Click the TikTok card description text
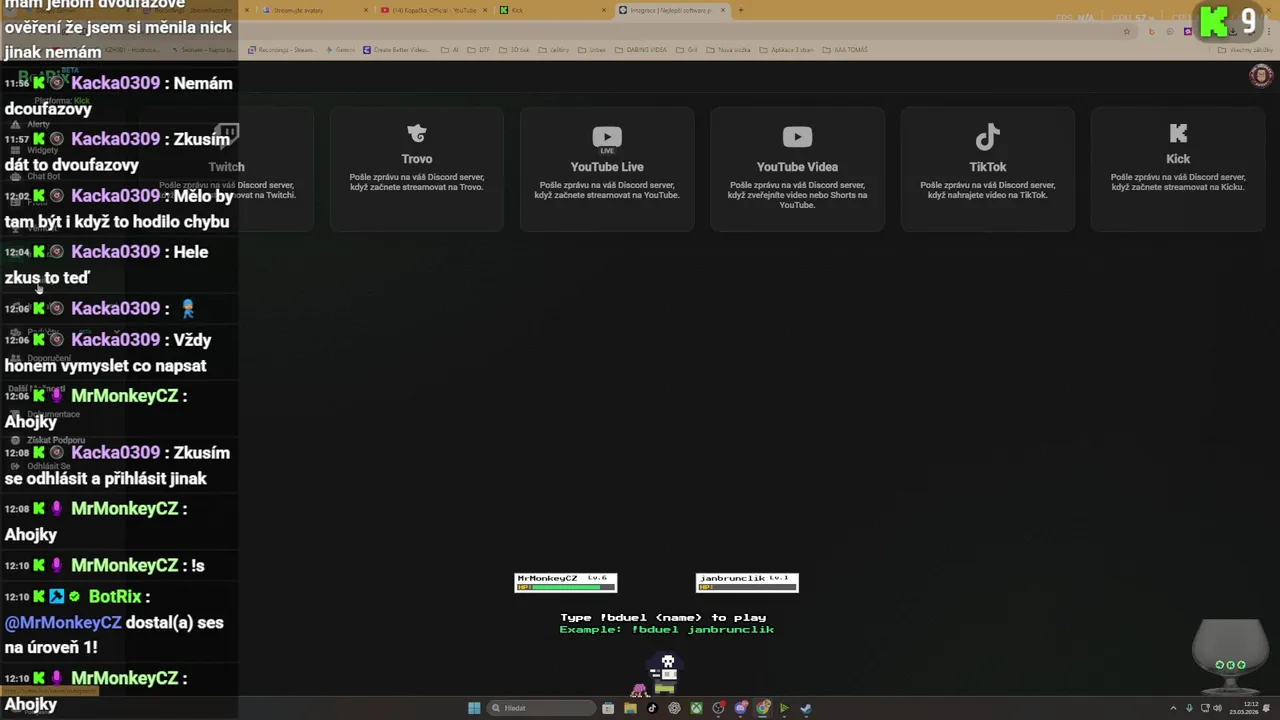Viewport: 1280px width, 720px height. pos(988,190)
